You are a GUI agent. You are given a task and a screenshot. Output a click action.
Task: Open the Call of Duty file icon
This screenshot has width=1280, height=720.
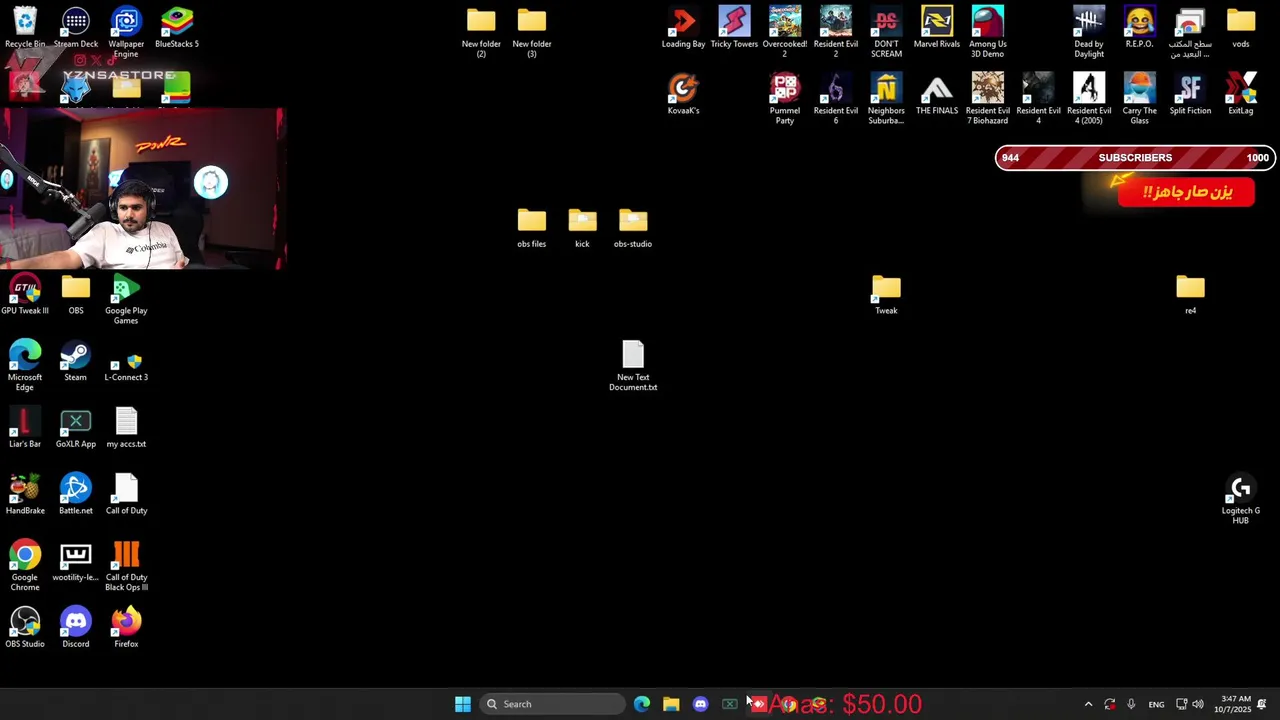[x=126, y=494]
